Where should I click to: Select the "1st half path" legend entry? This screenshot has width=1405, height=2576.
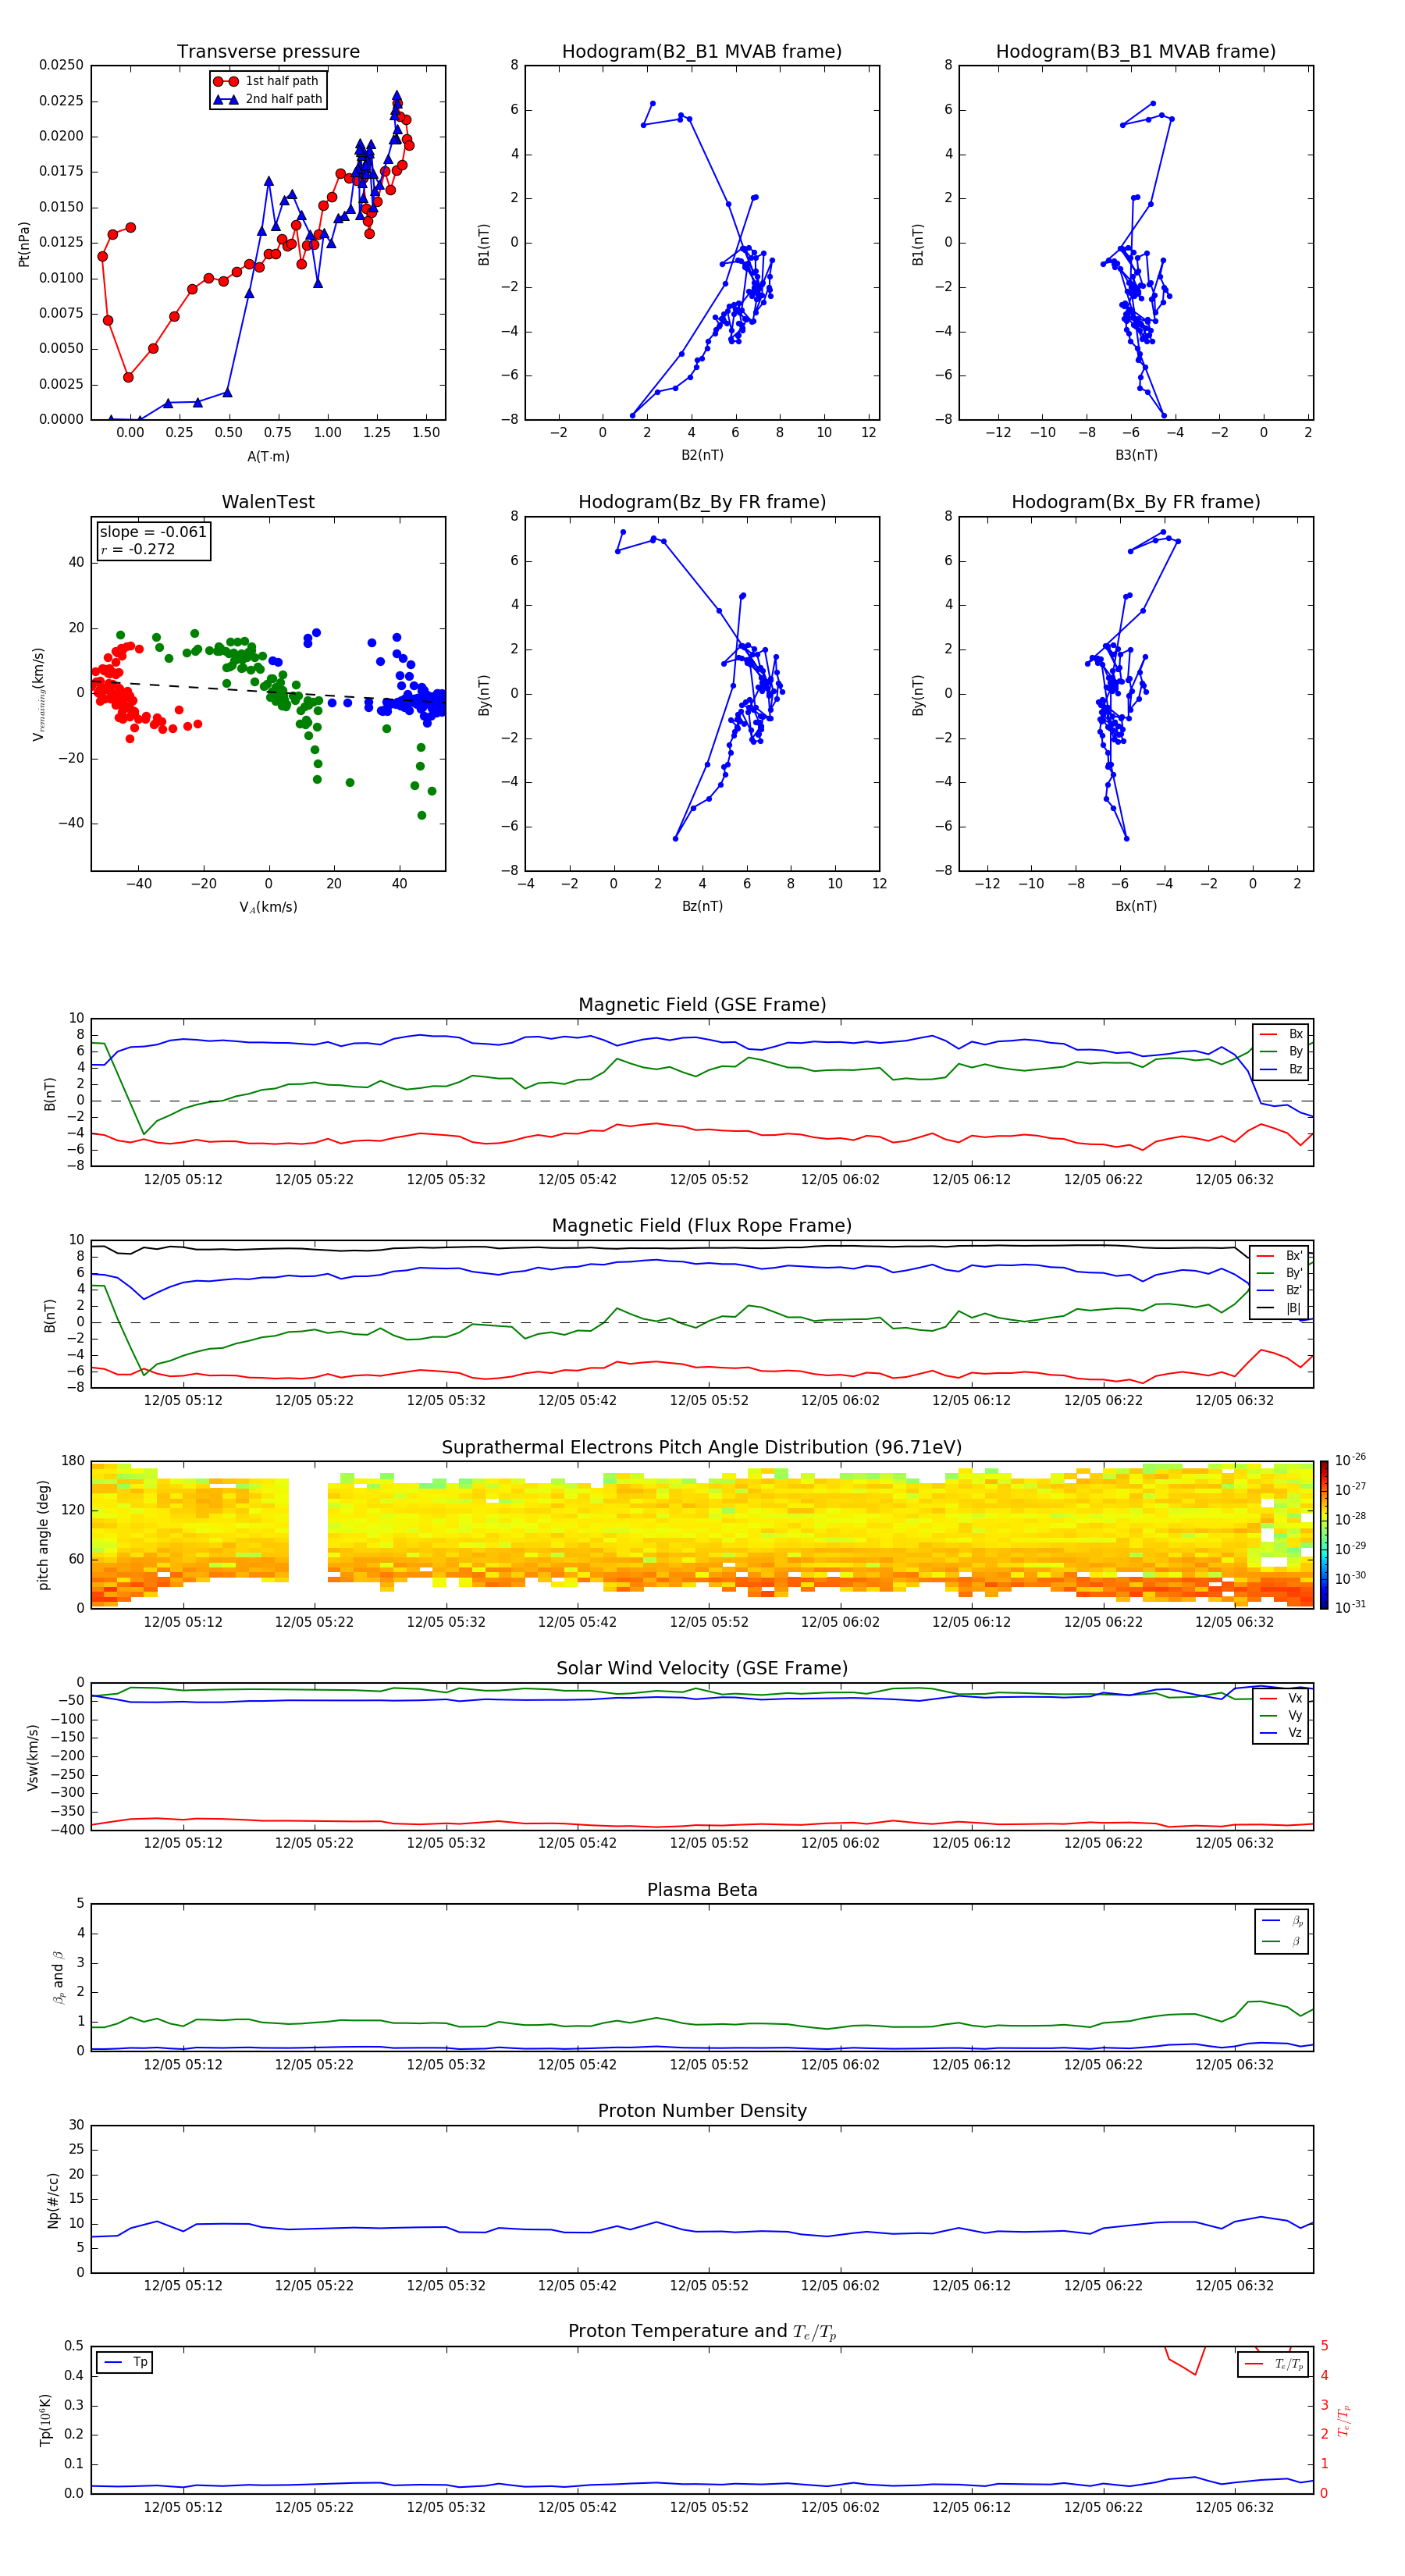(x=267, y=81)
